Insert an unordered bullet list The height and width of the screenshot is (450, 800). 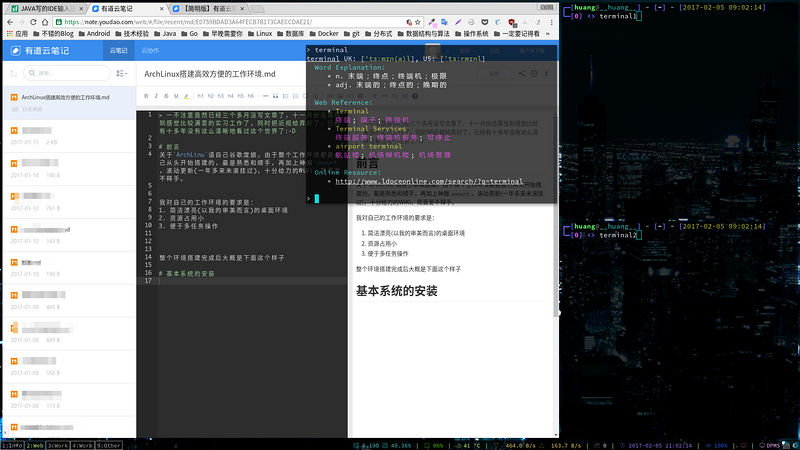pos(286,96)
